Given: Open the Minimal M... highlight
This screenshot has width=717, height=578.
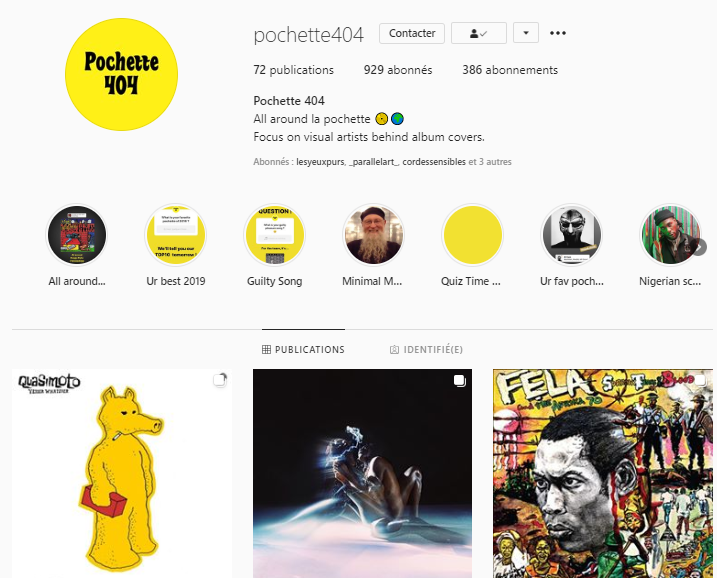Looking at the screenshot, I should pos(373,235).
